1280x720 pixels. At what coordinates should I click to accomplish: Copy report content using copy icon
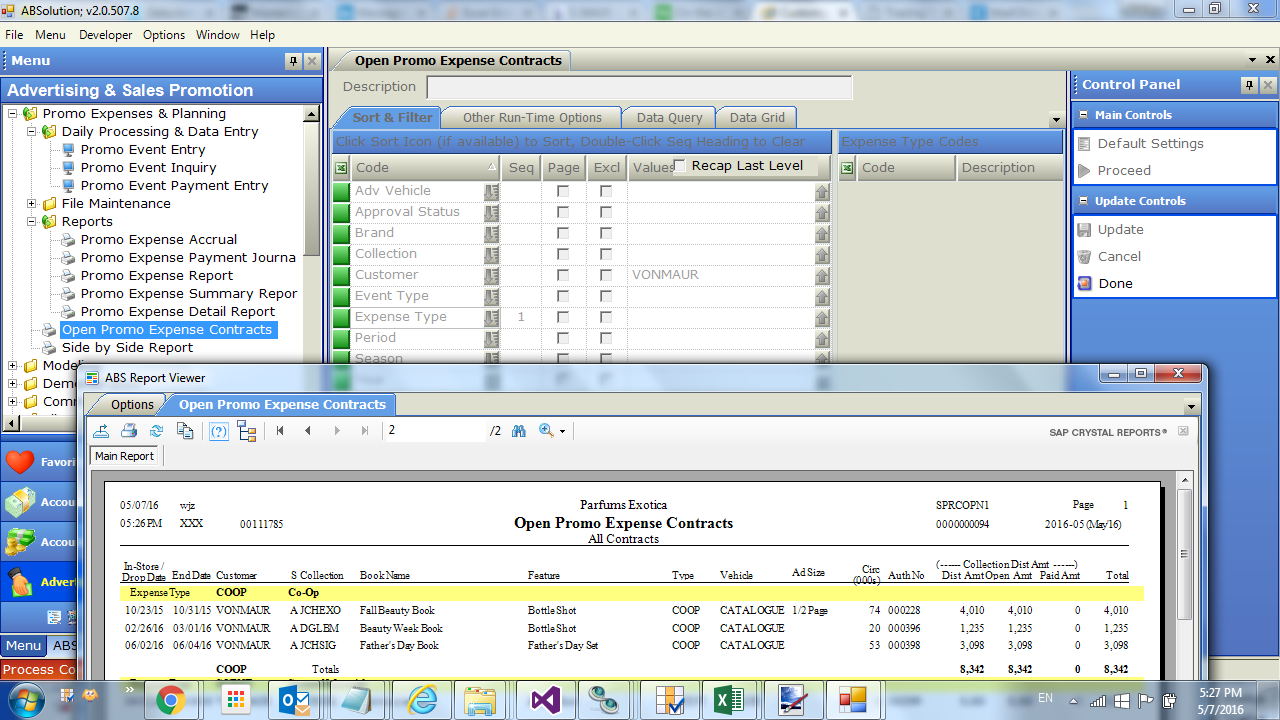[x=185, y=431]
